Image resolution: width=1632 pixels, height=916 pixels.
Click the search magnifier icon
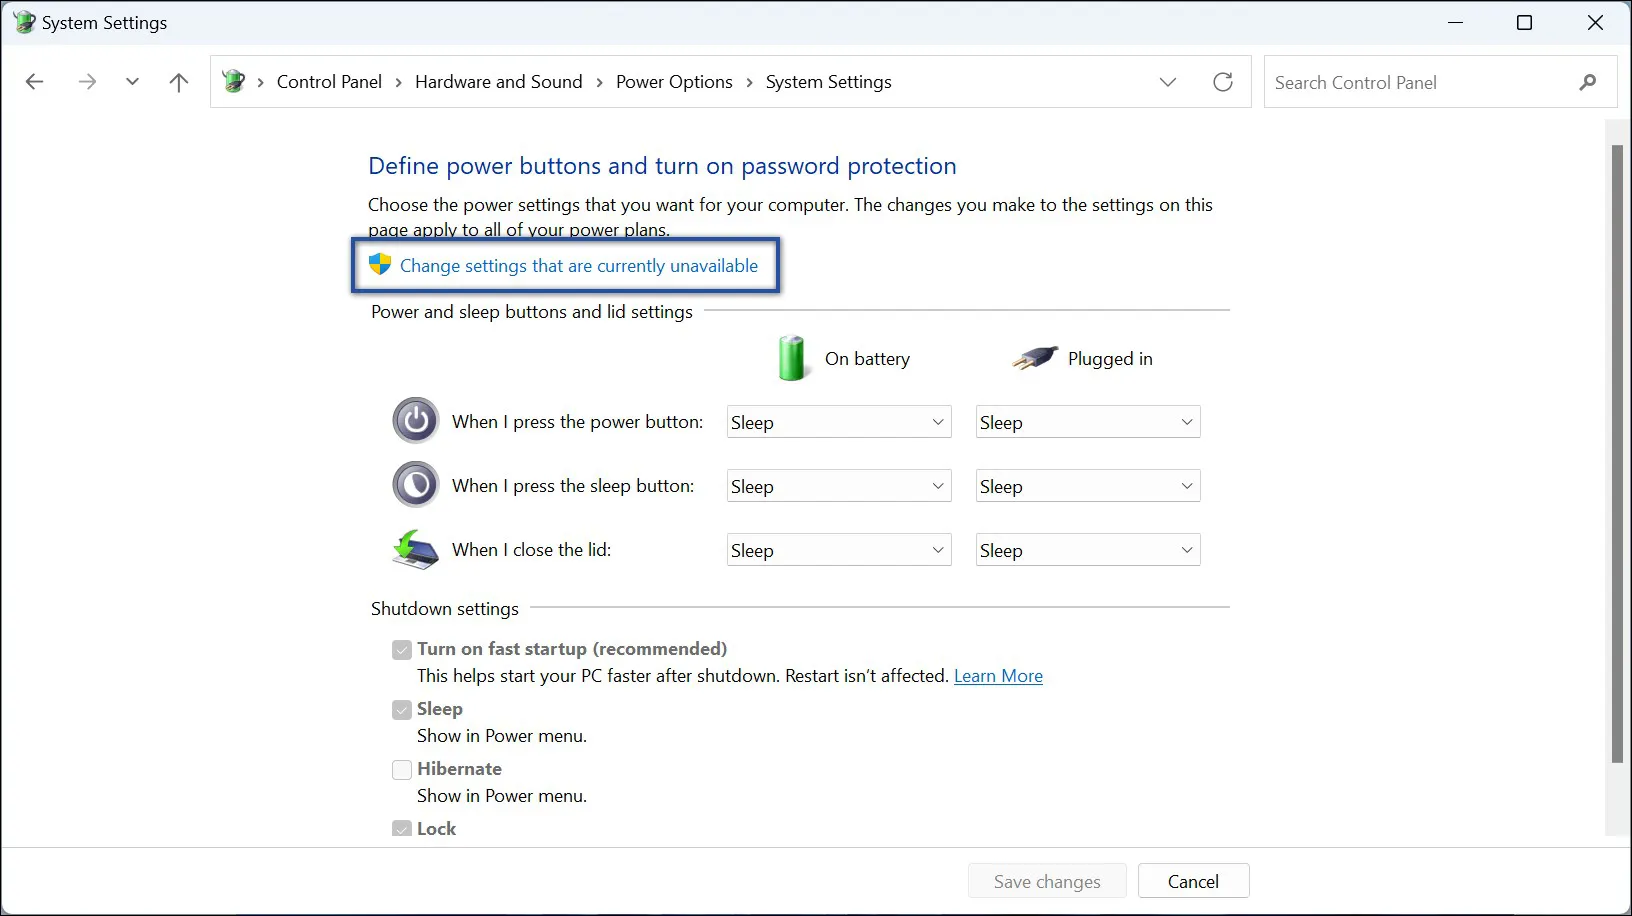tap(1588, 82)
